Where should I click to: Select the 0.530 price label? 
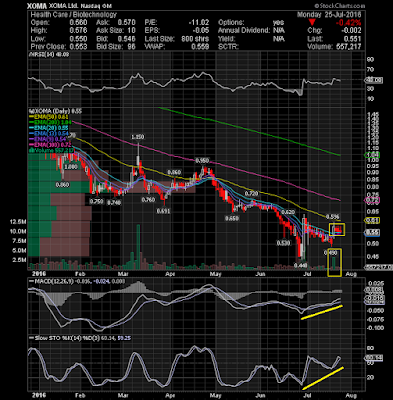(x=283, y=243)
